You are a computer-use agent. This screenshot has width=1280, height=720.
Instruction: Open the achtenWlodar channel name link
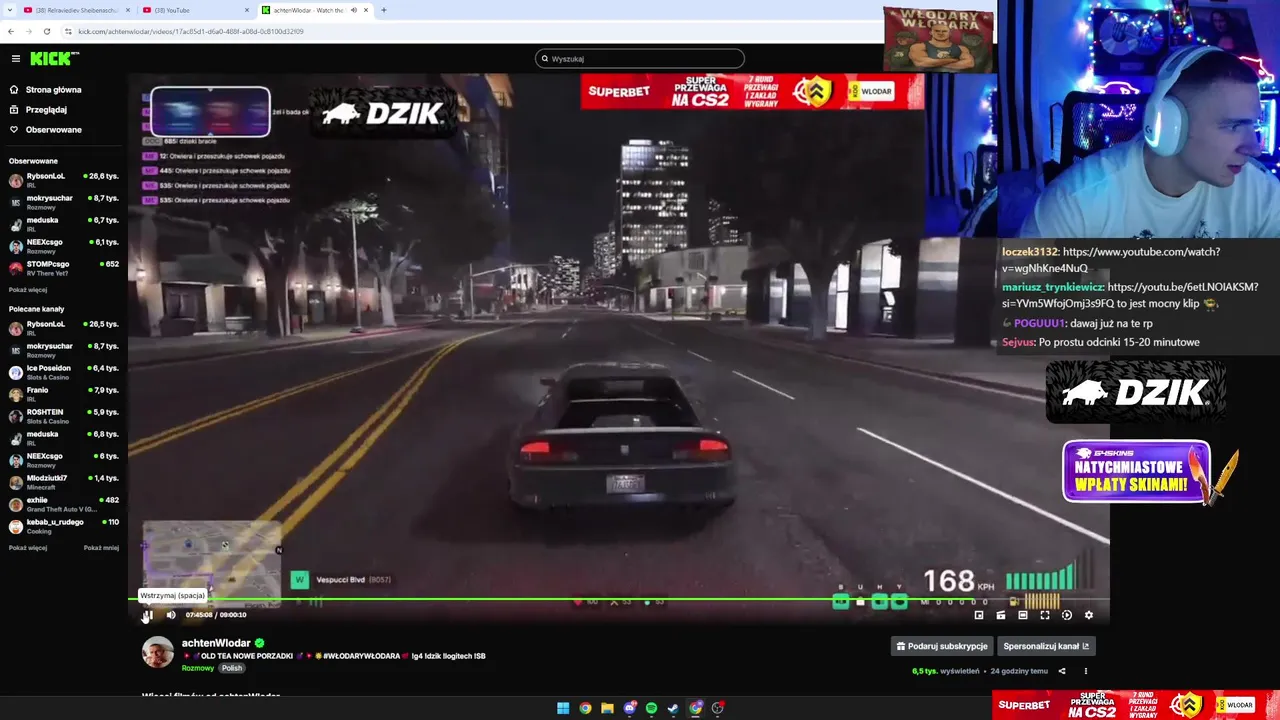pyautogui.click(x=216, y=643)
